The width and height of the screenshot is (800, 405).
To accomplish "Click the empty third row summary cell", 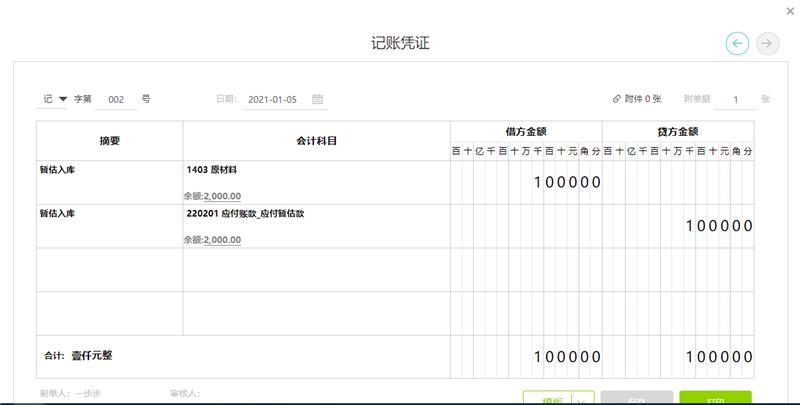I will pyautogui.click(x=109, y=270).
